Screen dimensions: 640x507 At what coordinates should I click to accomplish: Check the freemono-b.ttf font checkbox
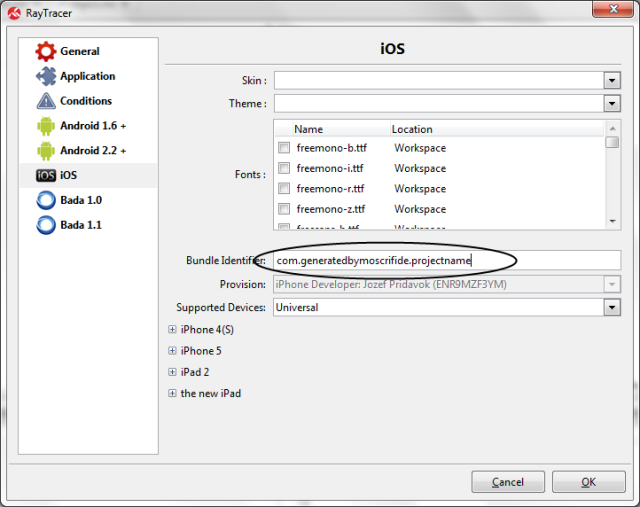click(x=284, y=147)
